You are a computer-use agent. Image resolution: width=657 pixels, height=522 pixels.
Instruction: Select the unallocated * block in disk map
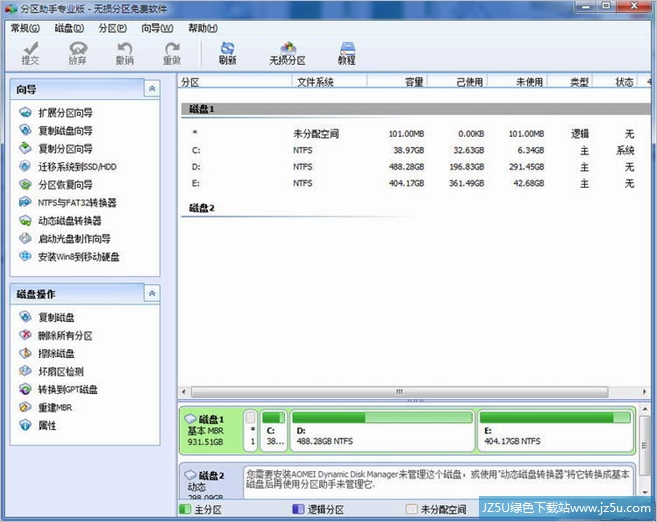click(x=251, y=431)
